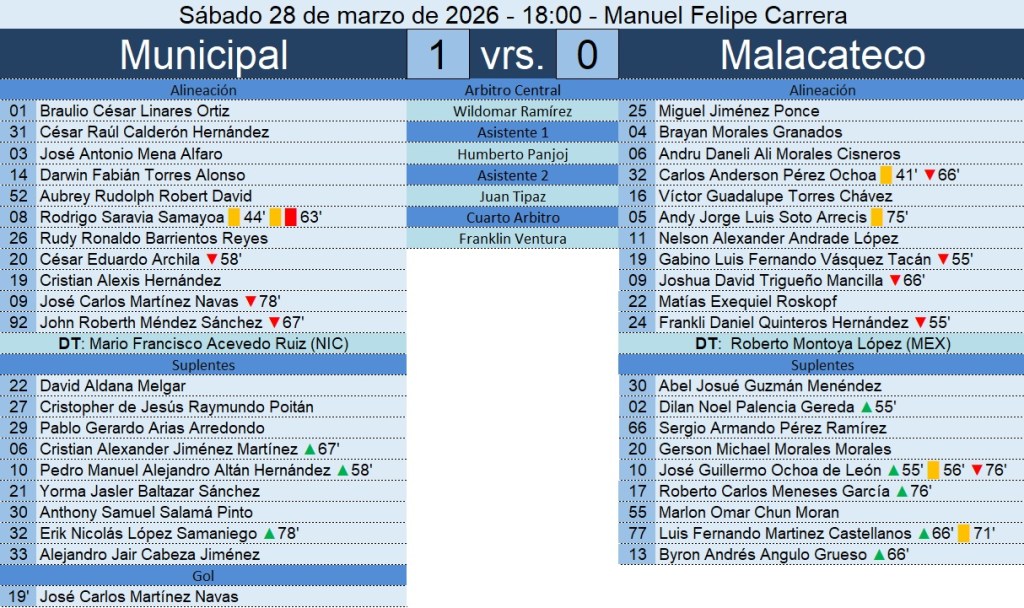Click referee name Wildomar Ramírez
This screenshot has height=608, width=1024.
tap(513, 111)
